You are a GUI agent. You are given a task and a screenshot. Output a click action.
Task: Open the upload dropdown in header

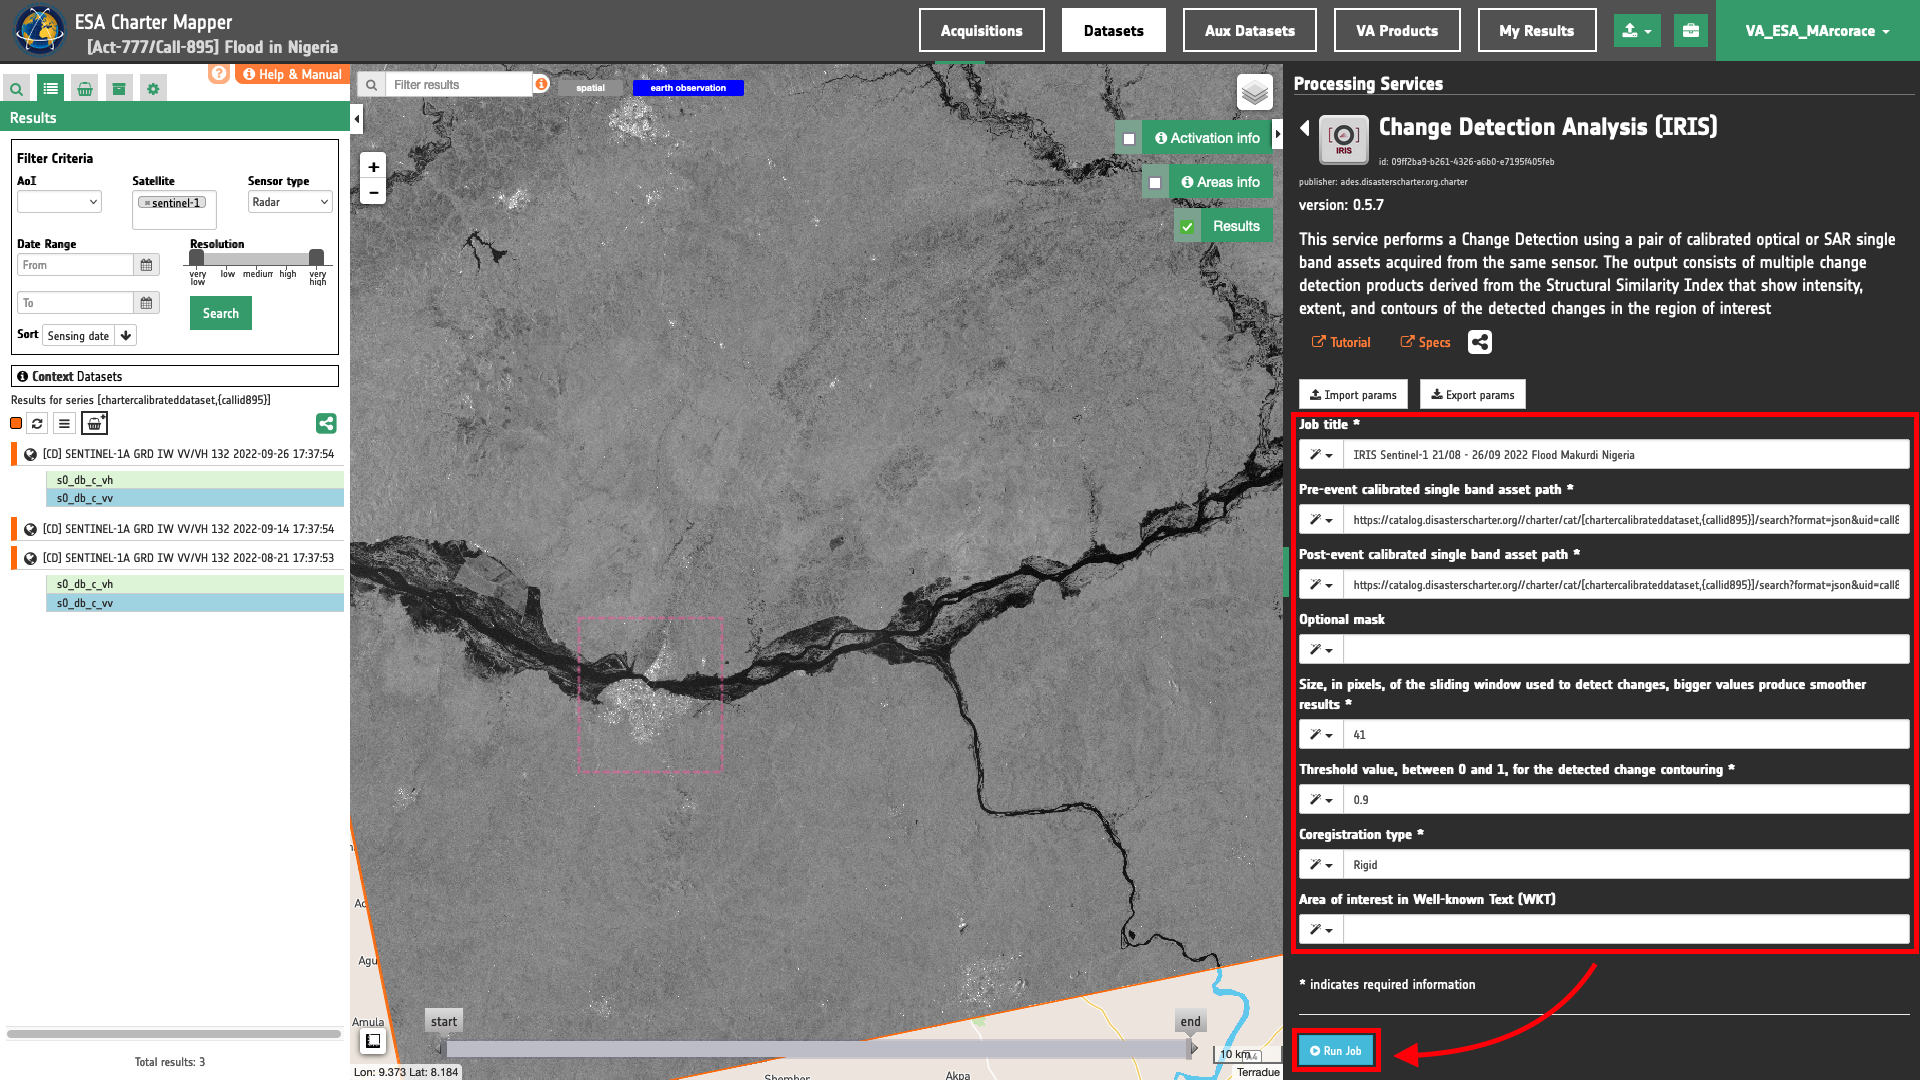tap(1637, 31)
